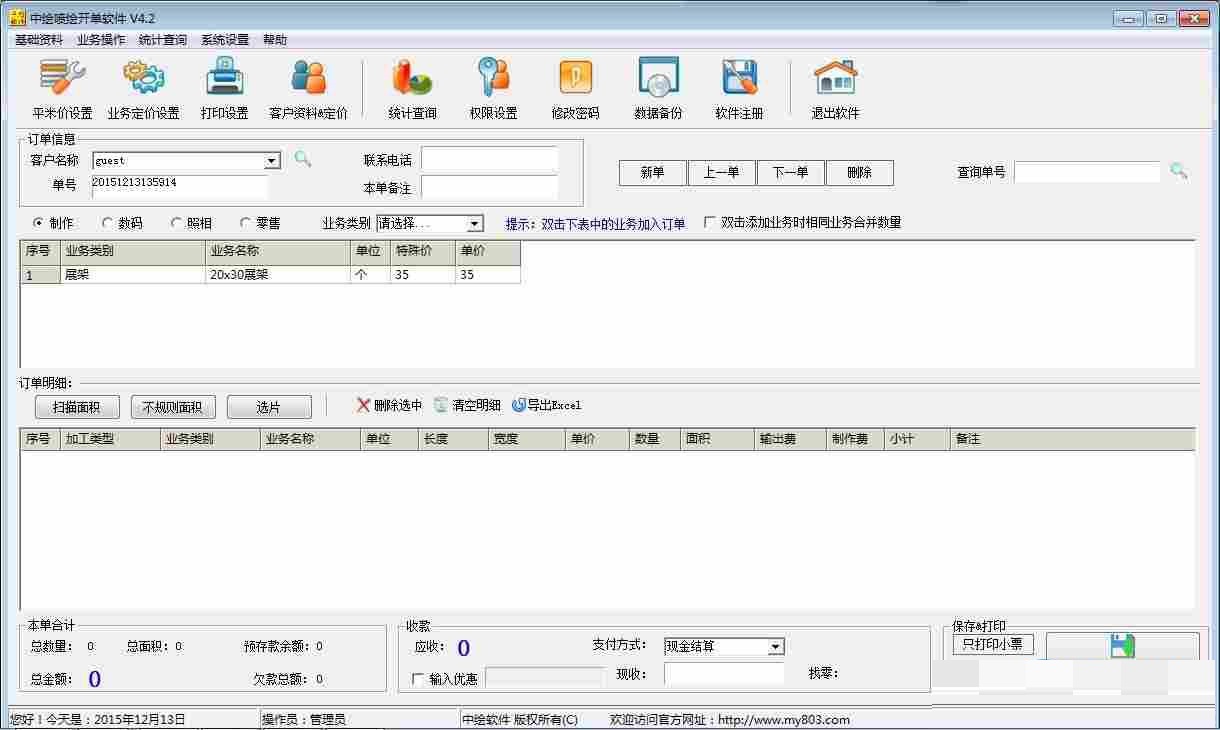The width and height of the screenshot is (1220, 730).
Task: Open 打印设置 printer icon
Action: click(x=225, y=78)
